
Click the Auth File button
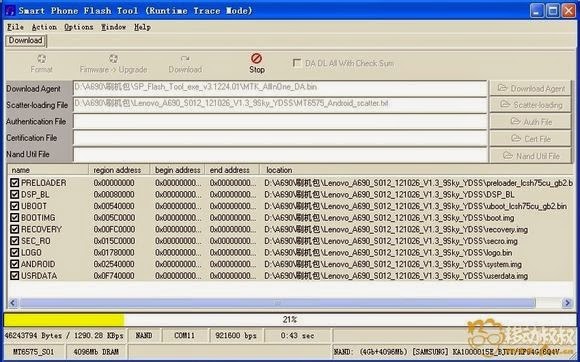tap(530, 122)
